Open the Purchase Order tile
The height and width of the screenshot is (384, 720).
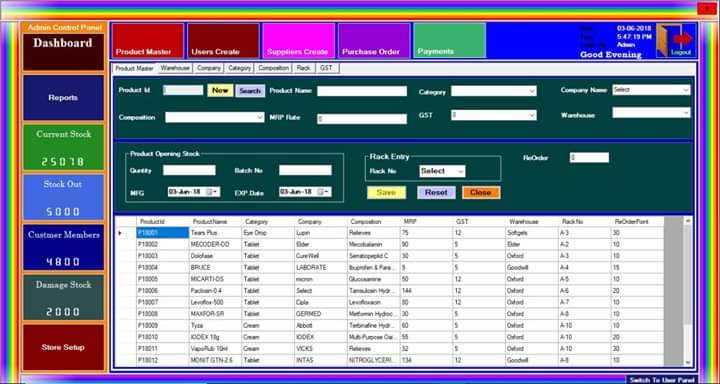(x=374, y=41)
